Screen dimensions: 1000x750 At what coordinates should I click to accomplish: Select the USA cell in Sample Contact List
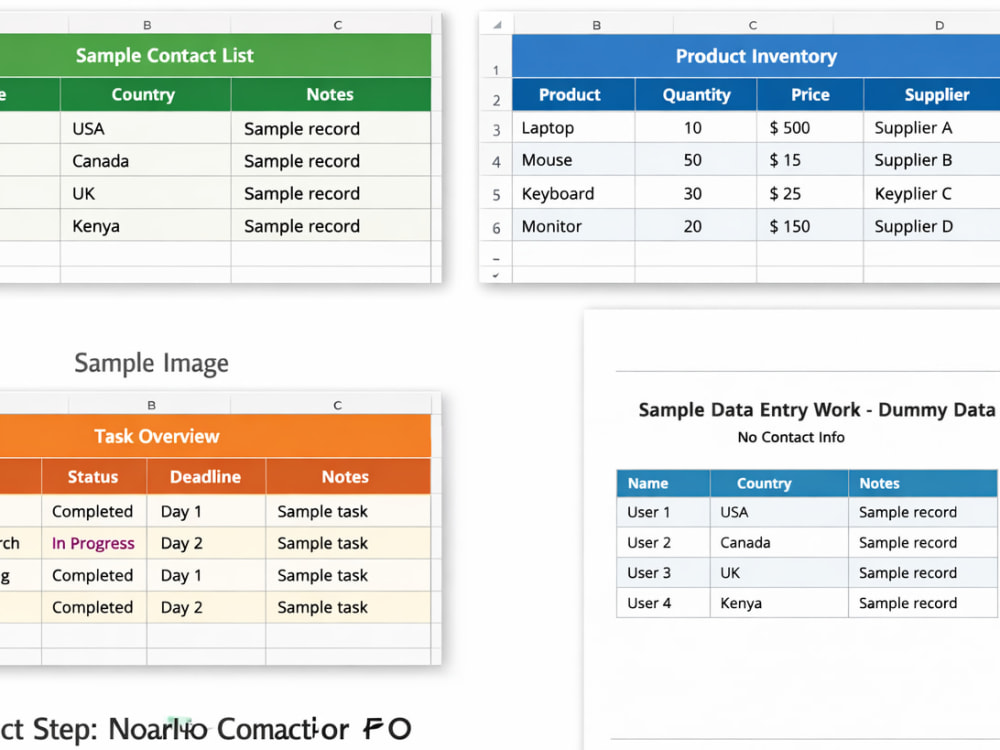tap(145, 128)
